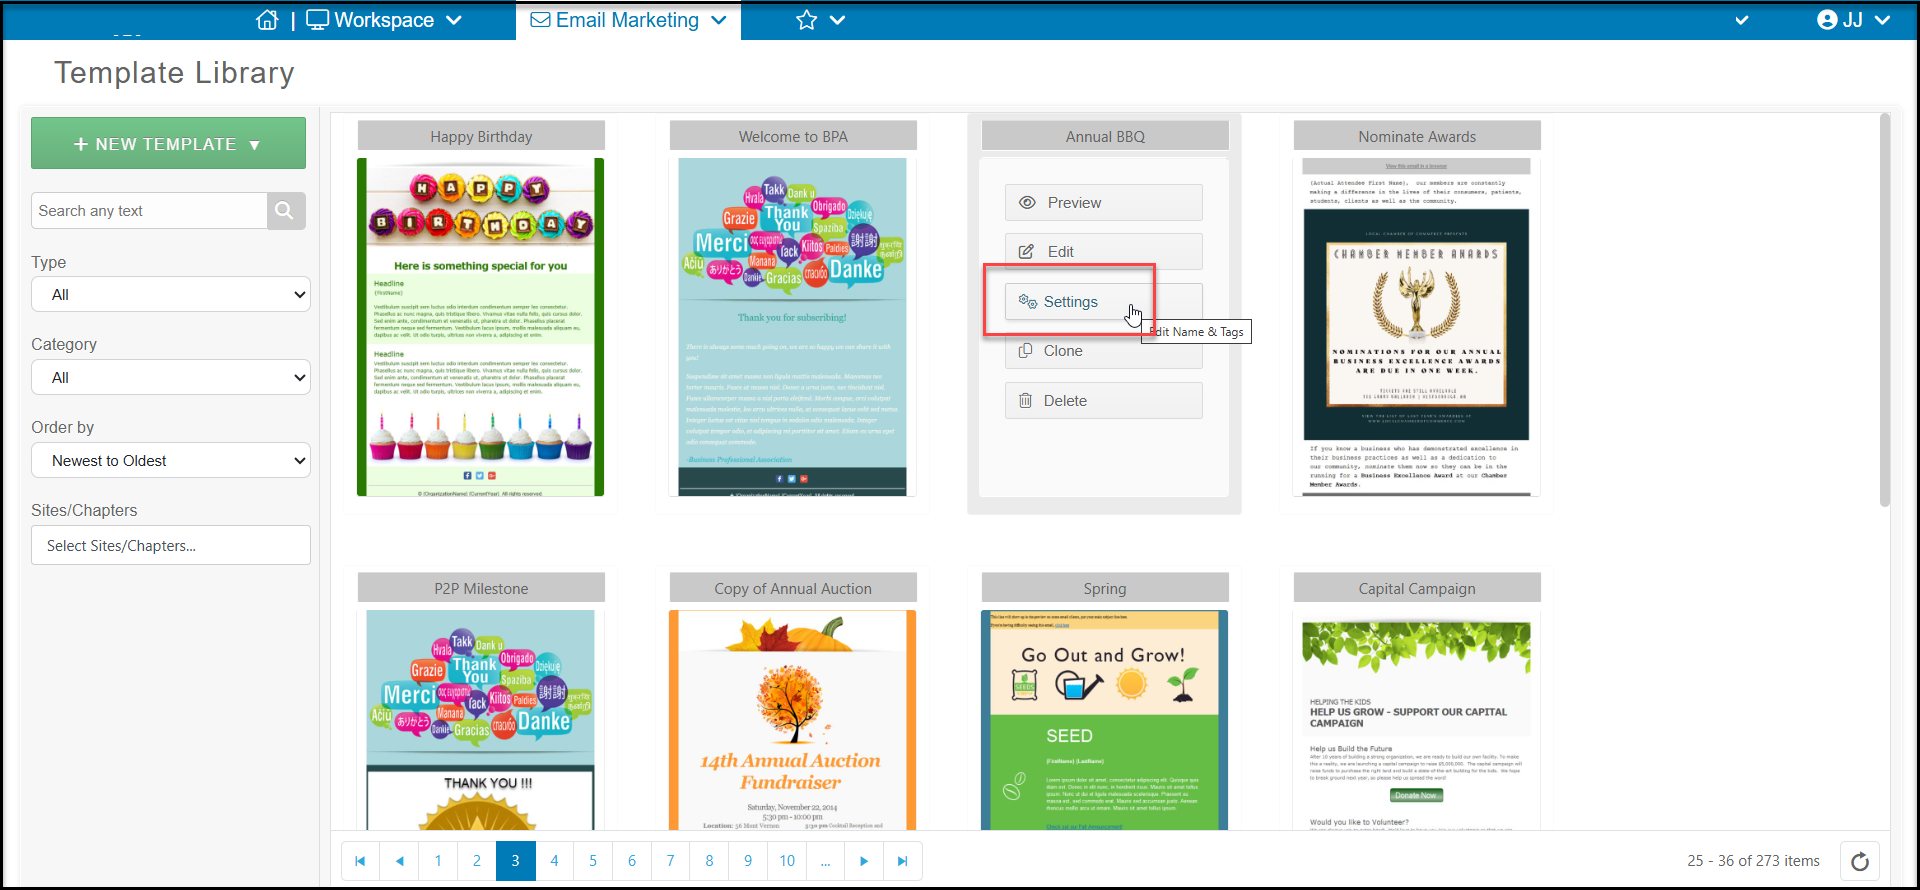This screenshot has height=890, width=1920.
Task: Go to the first page arrow
Action: coord(360,861)
